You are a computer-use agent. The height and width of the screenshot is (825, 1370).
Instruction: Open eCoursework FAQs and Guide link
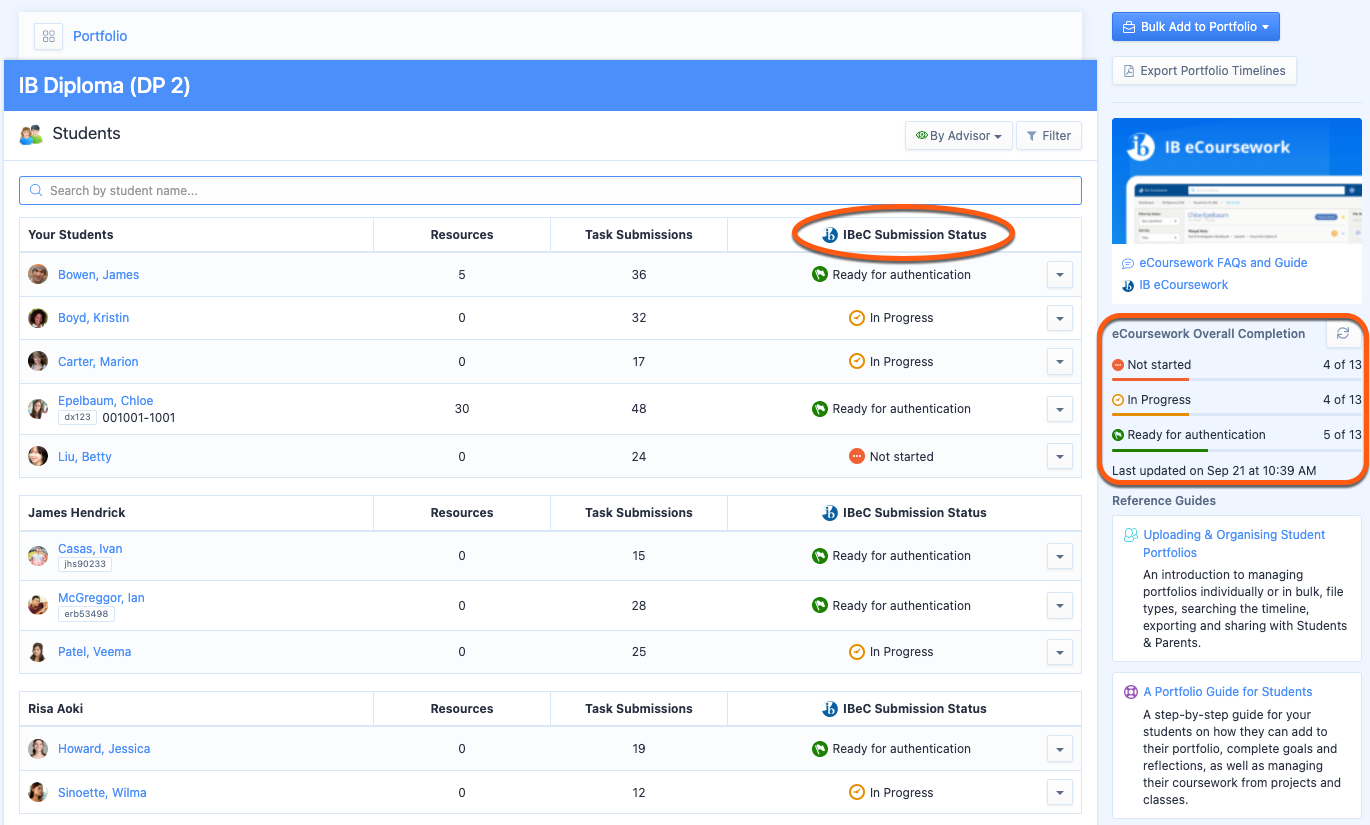coord(1223,263)
